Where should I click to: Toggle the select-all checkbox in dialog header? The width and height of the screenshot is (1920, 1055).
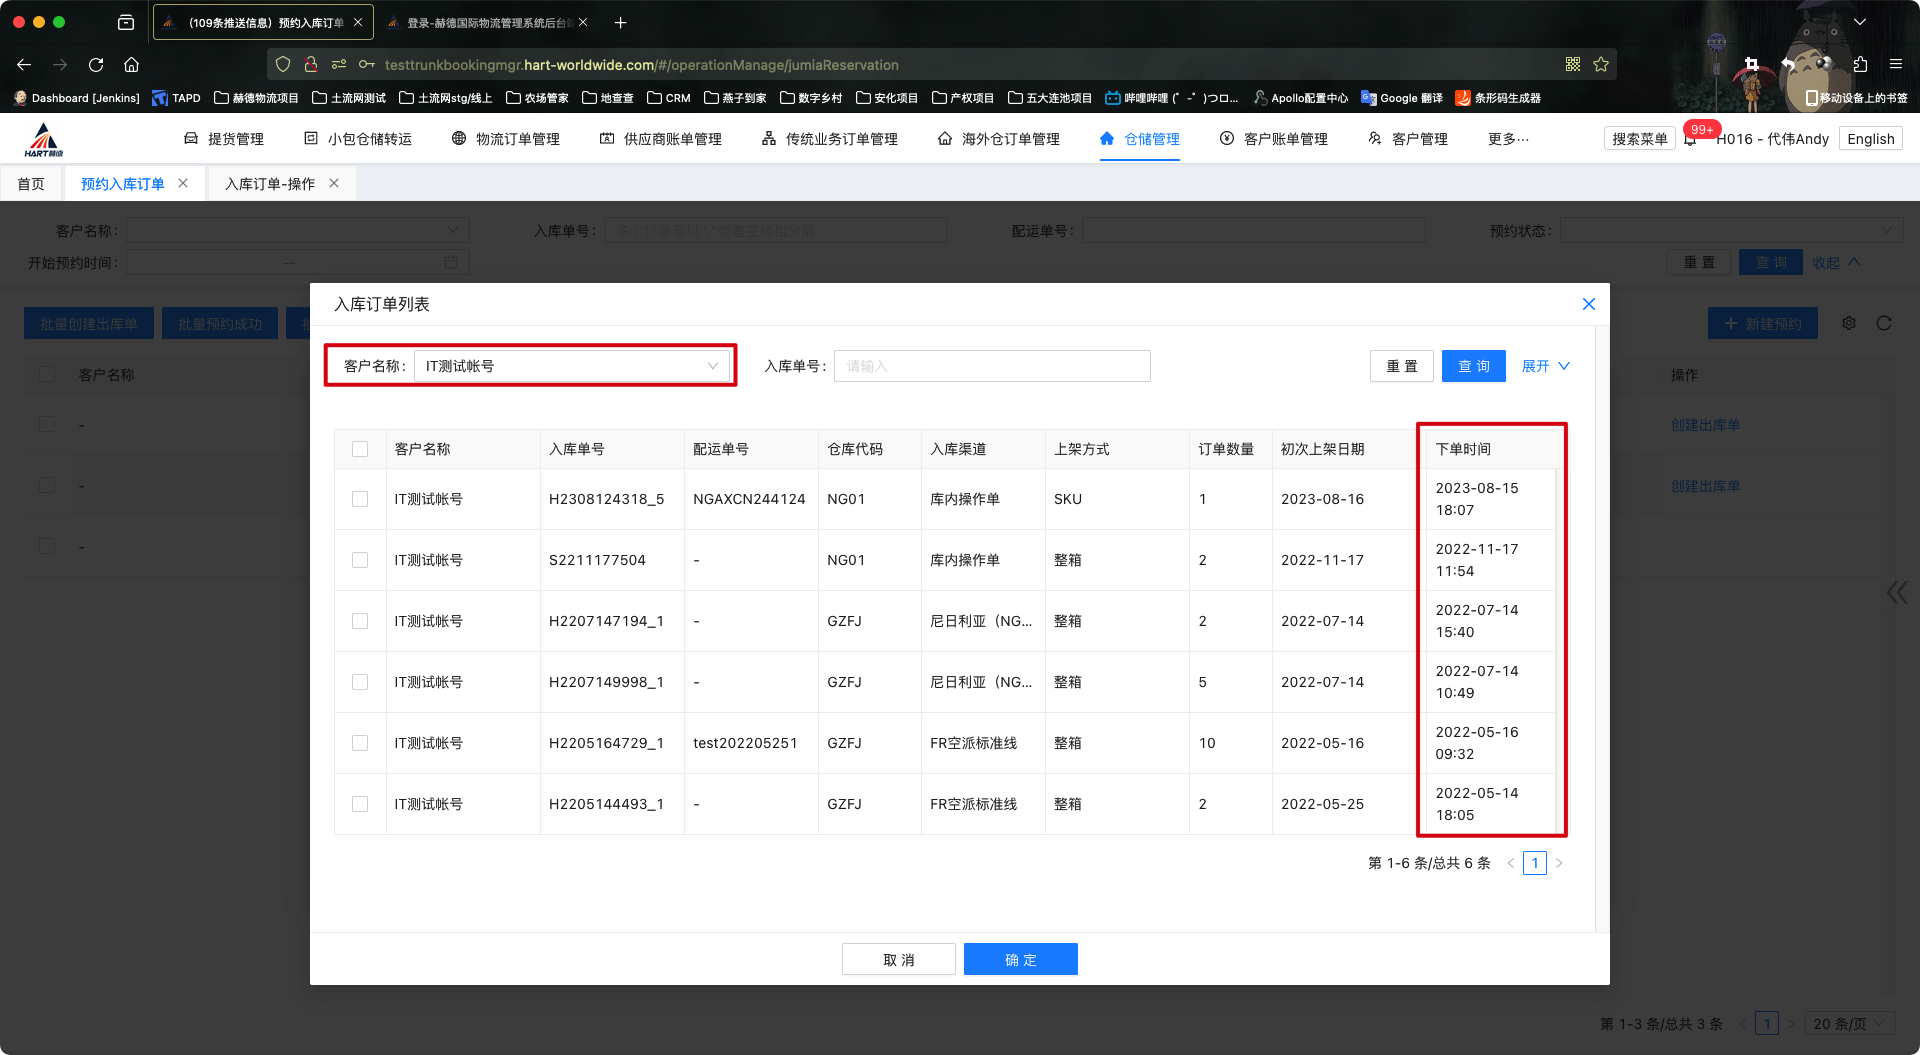tap(360, 449)
